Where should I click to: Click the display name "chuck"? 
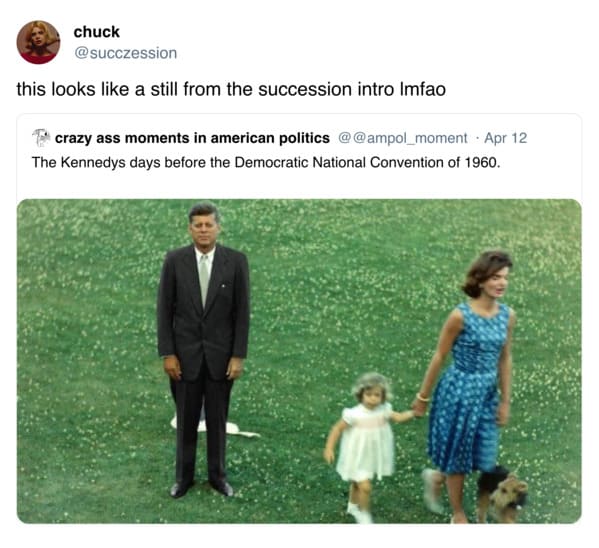96,32
